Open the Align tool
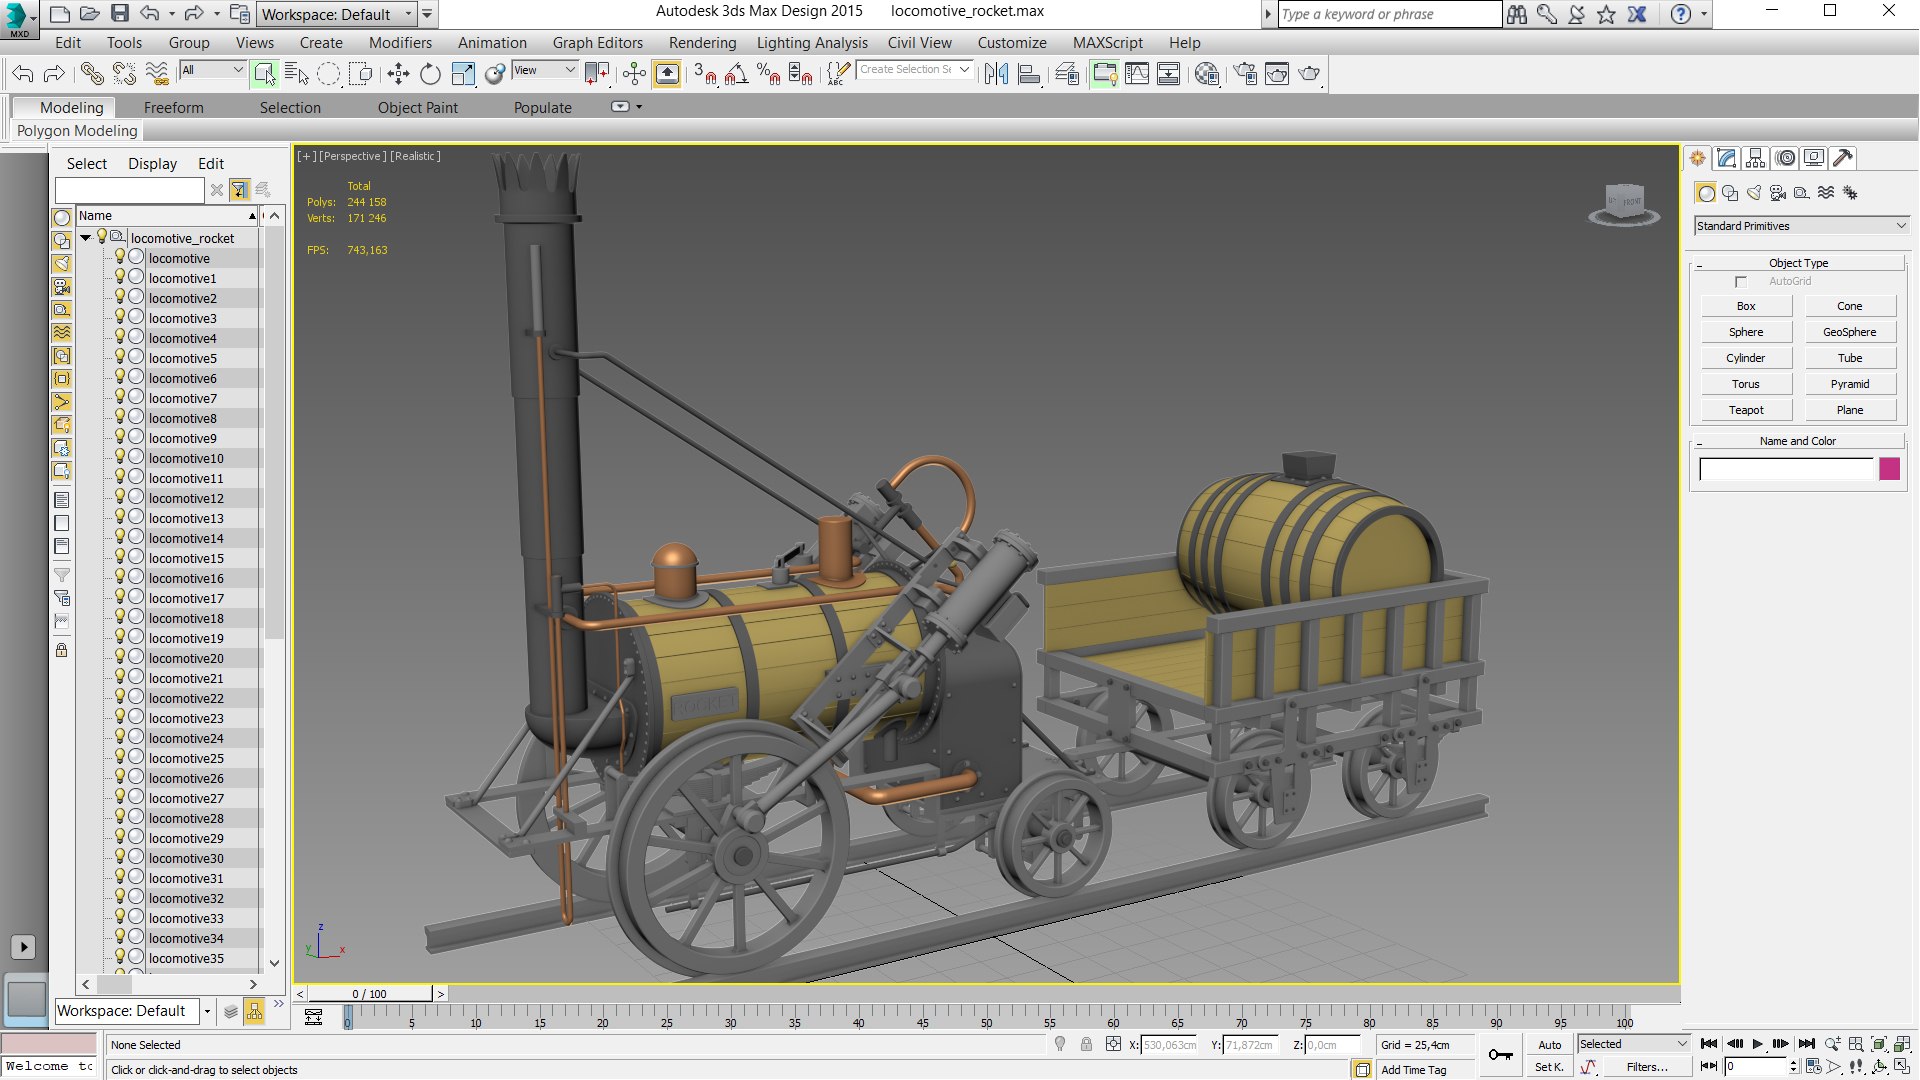 tap(1029, 73)
